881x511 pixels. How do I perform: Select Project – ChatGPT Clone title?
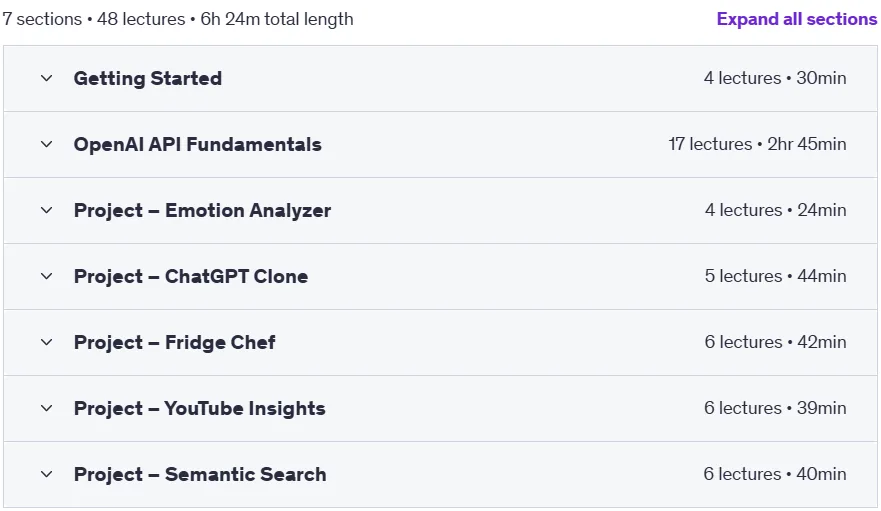191,276
